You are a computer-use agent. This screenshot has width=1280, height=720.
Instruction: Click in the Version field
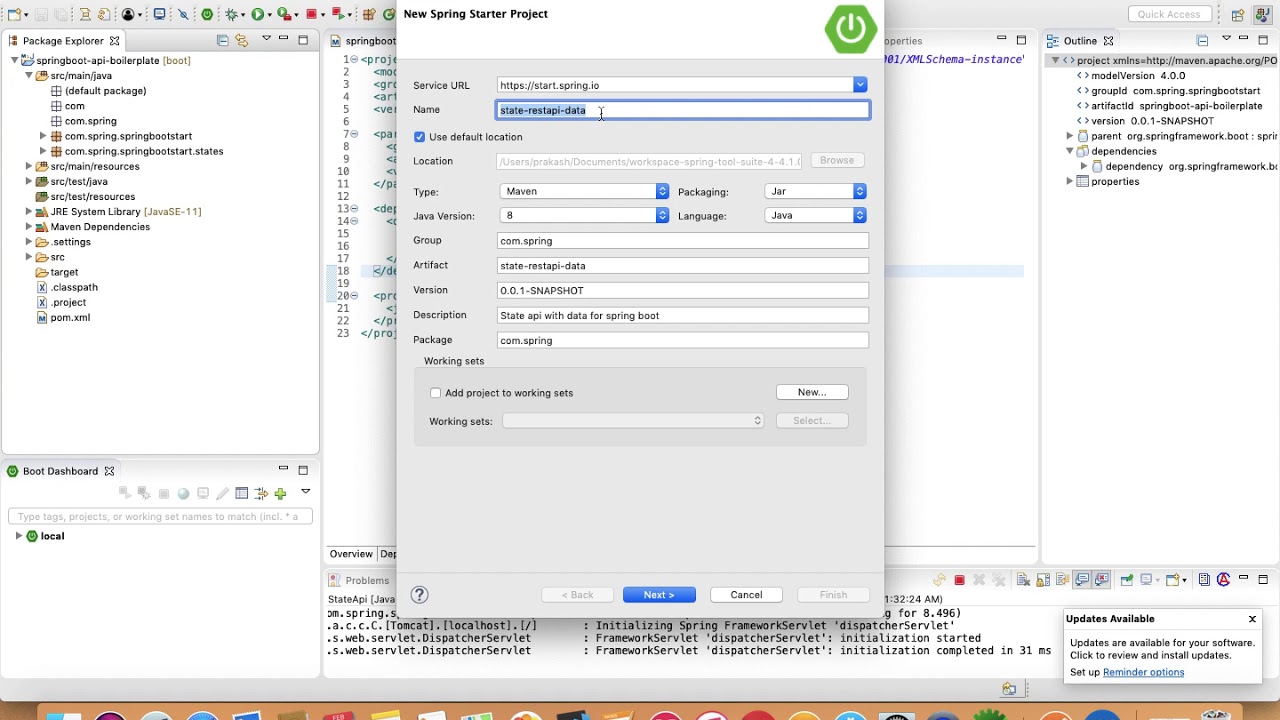[x=683, y=291]
